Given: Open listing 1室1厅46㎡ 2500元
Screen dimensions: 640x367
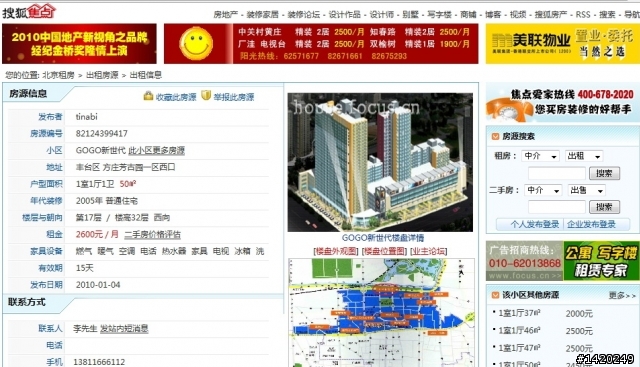Looking at the screenshot, I should point(546,331).
